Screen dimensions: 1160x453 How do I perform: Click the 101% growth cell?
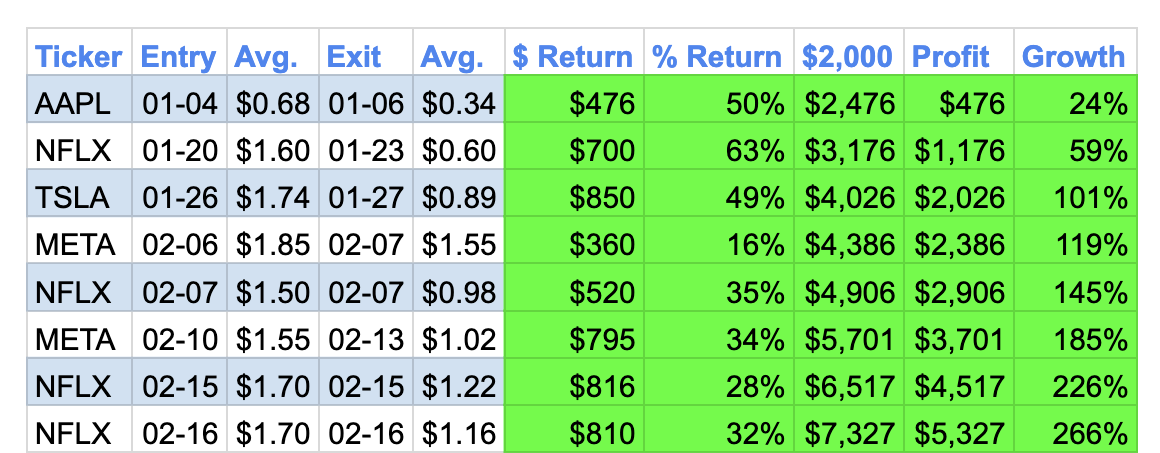coord(1092,198)
